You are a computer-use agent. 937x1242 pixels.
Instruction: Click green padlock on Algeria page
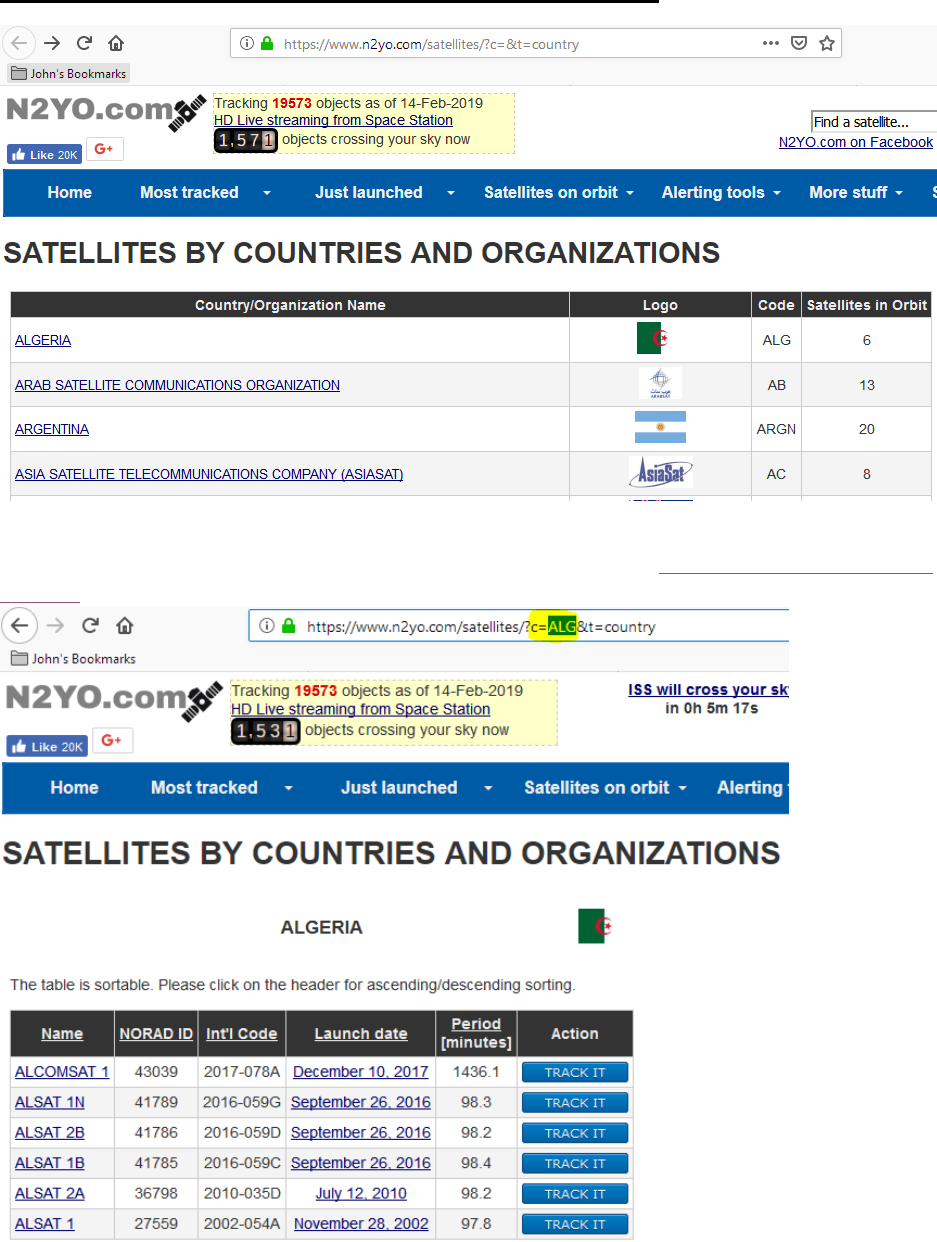(289, 626)
